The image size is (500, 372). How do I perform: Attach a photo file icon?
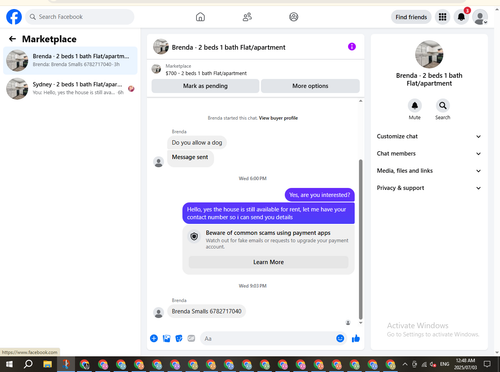tap(166, 338)
